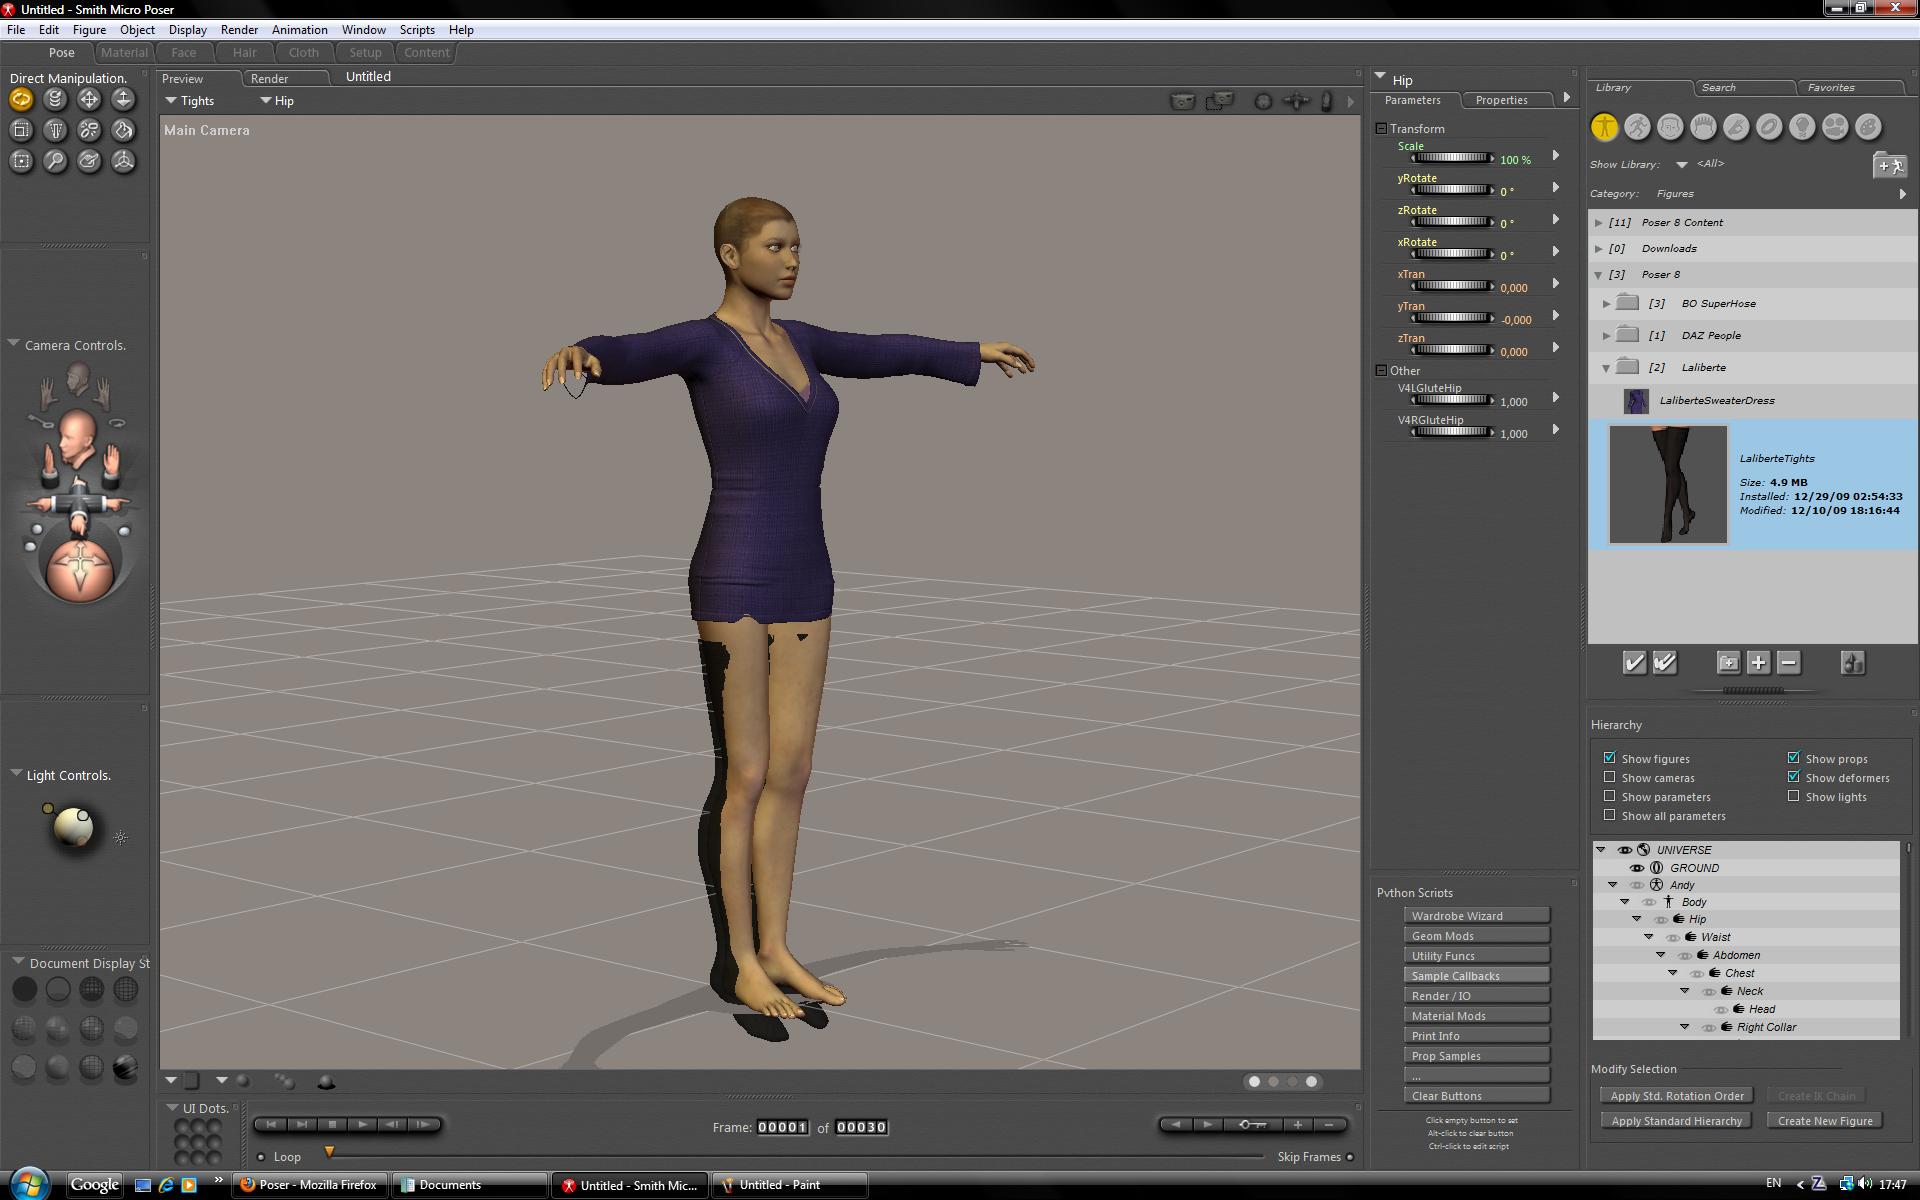Click the double checkmark library button

tap(1665, 662)
